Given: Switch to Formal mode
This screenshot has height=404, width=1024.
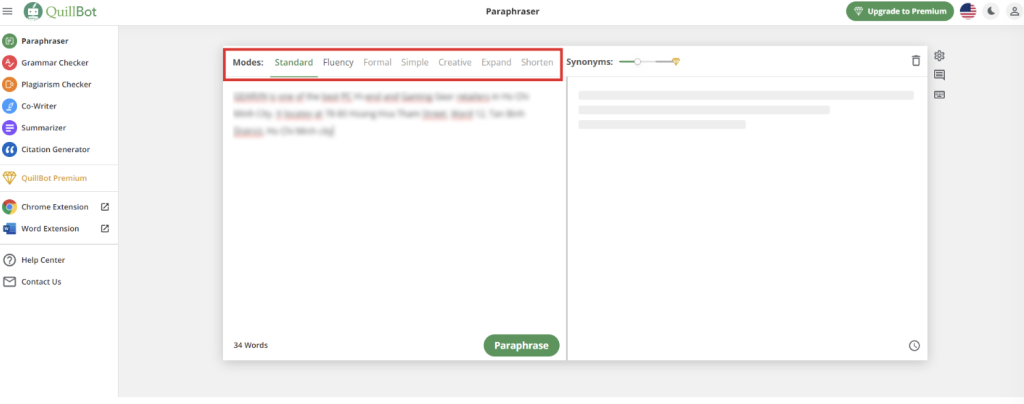Looking at the screenshot, I should [377, 63].
